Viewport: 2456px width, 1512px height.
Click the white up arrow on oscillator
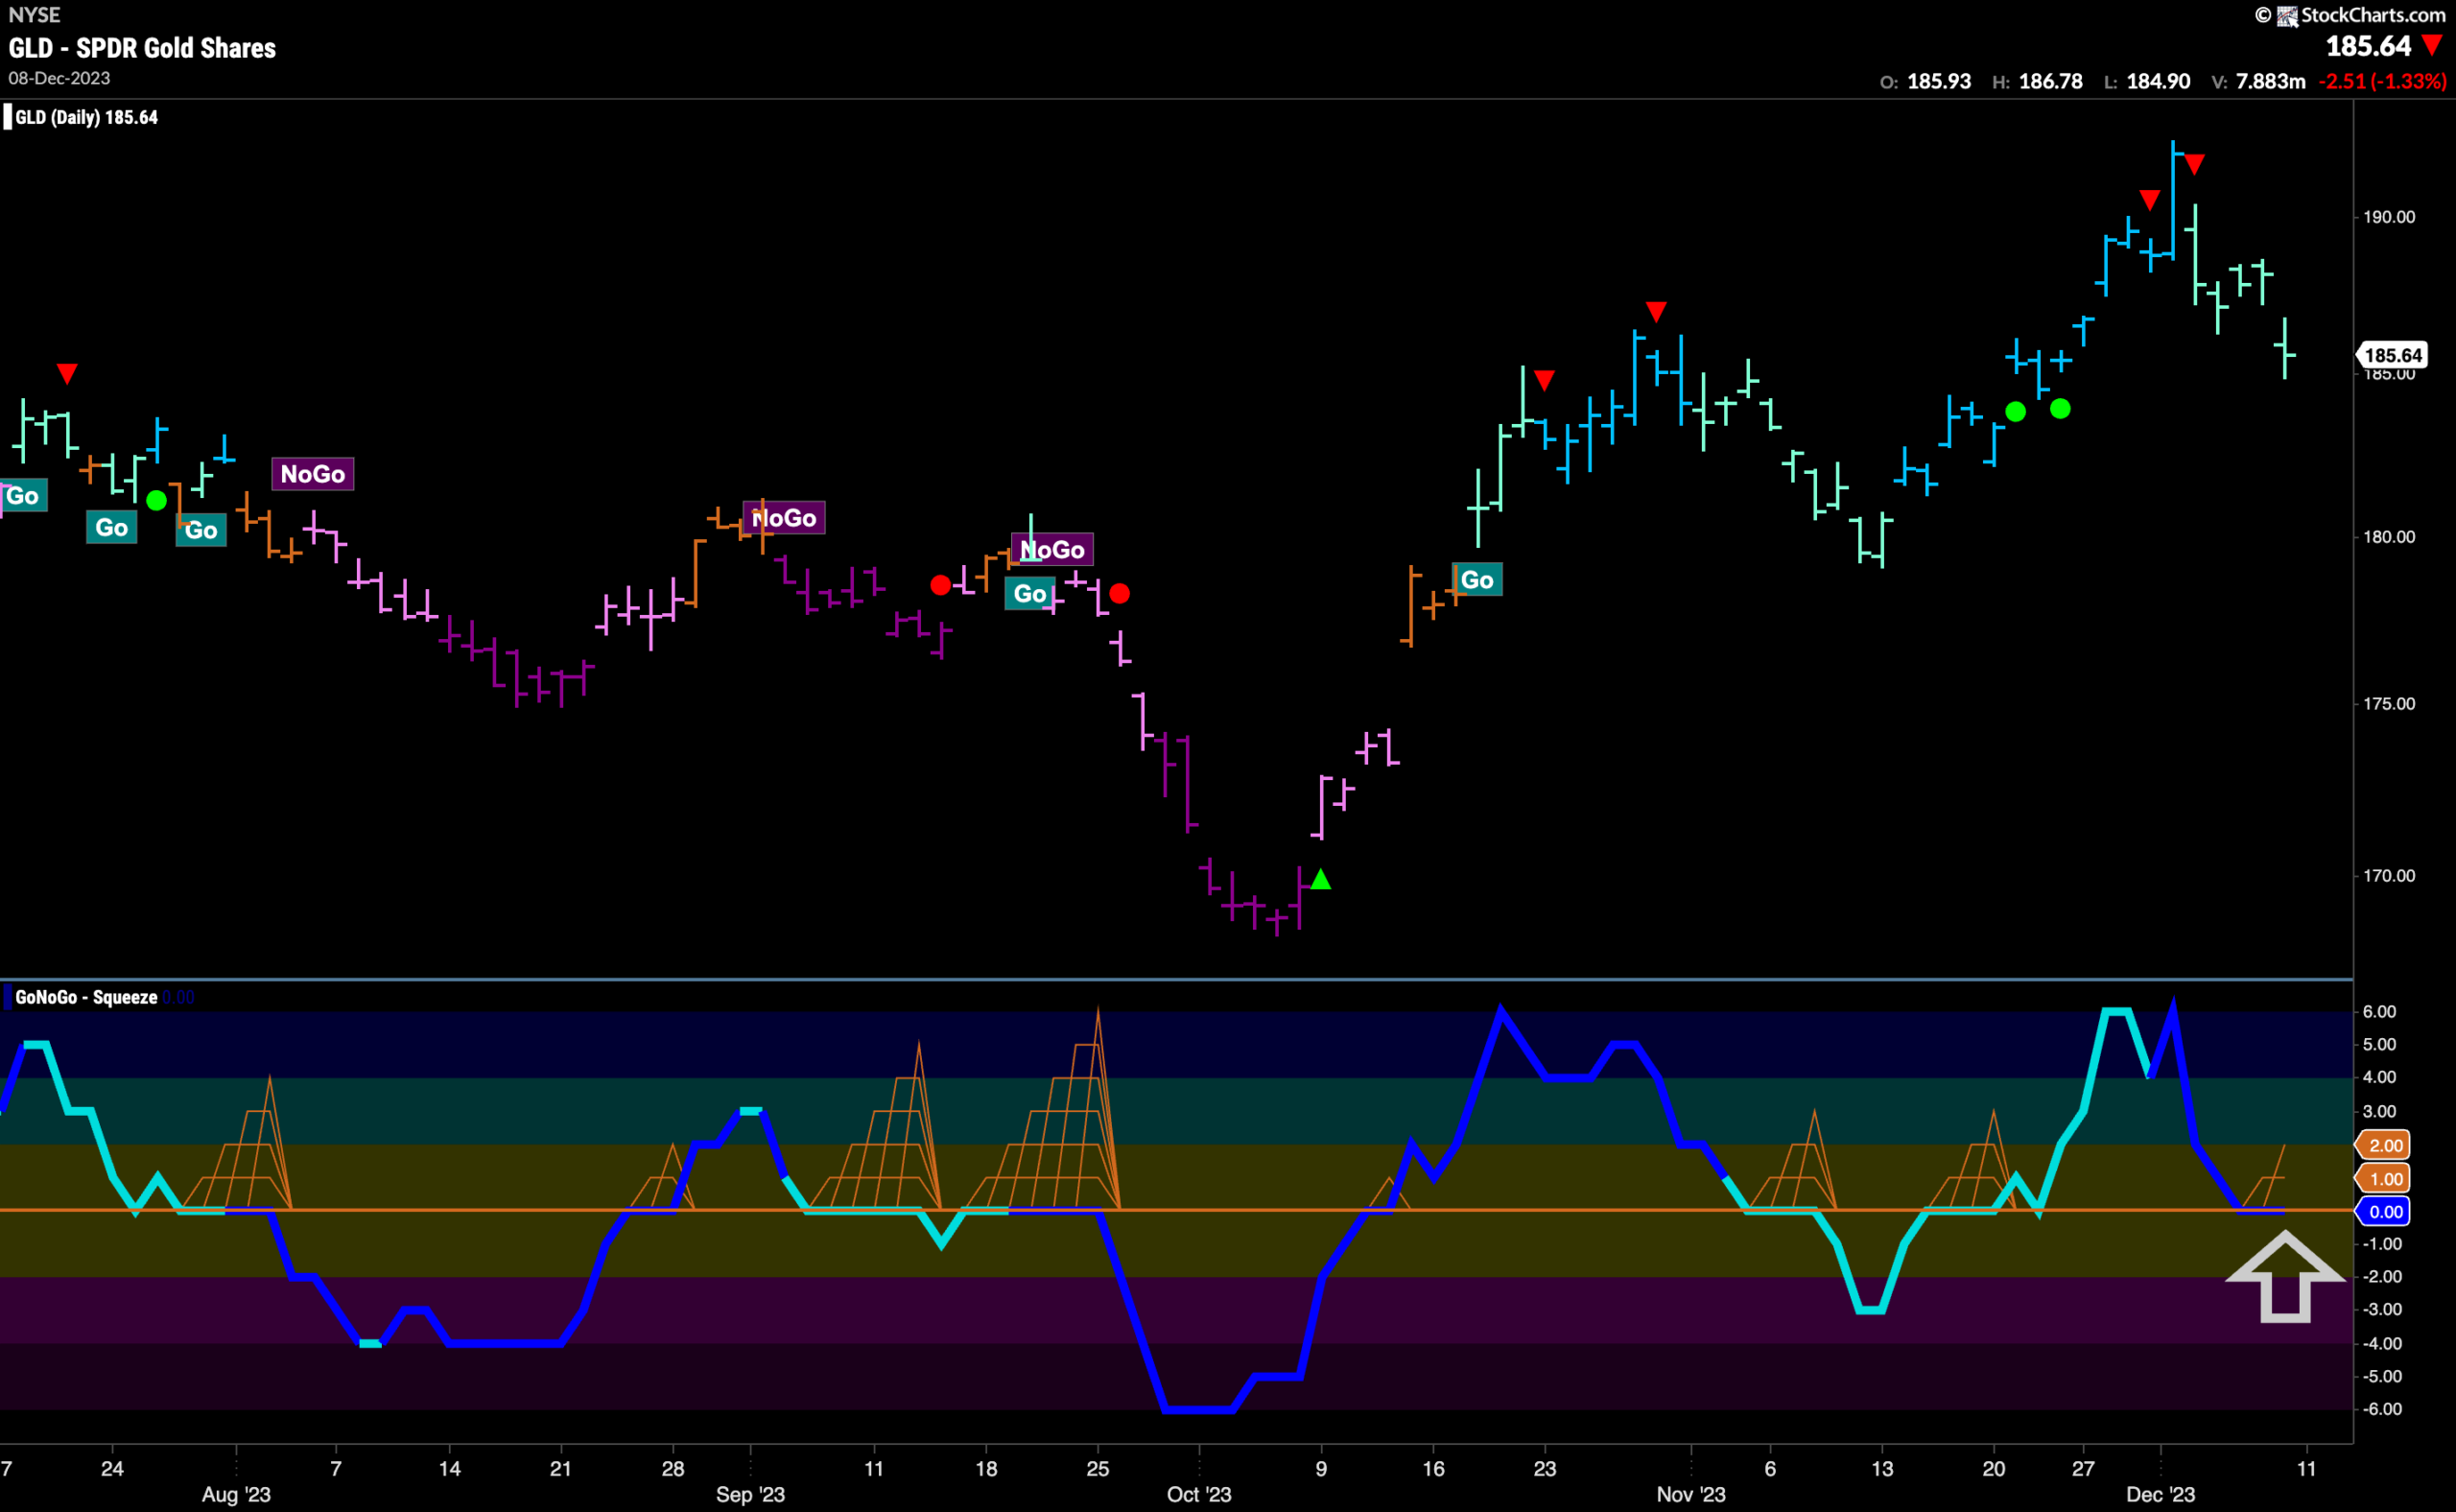click(x=2285, y=1277)
